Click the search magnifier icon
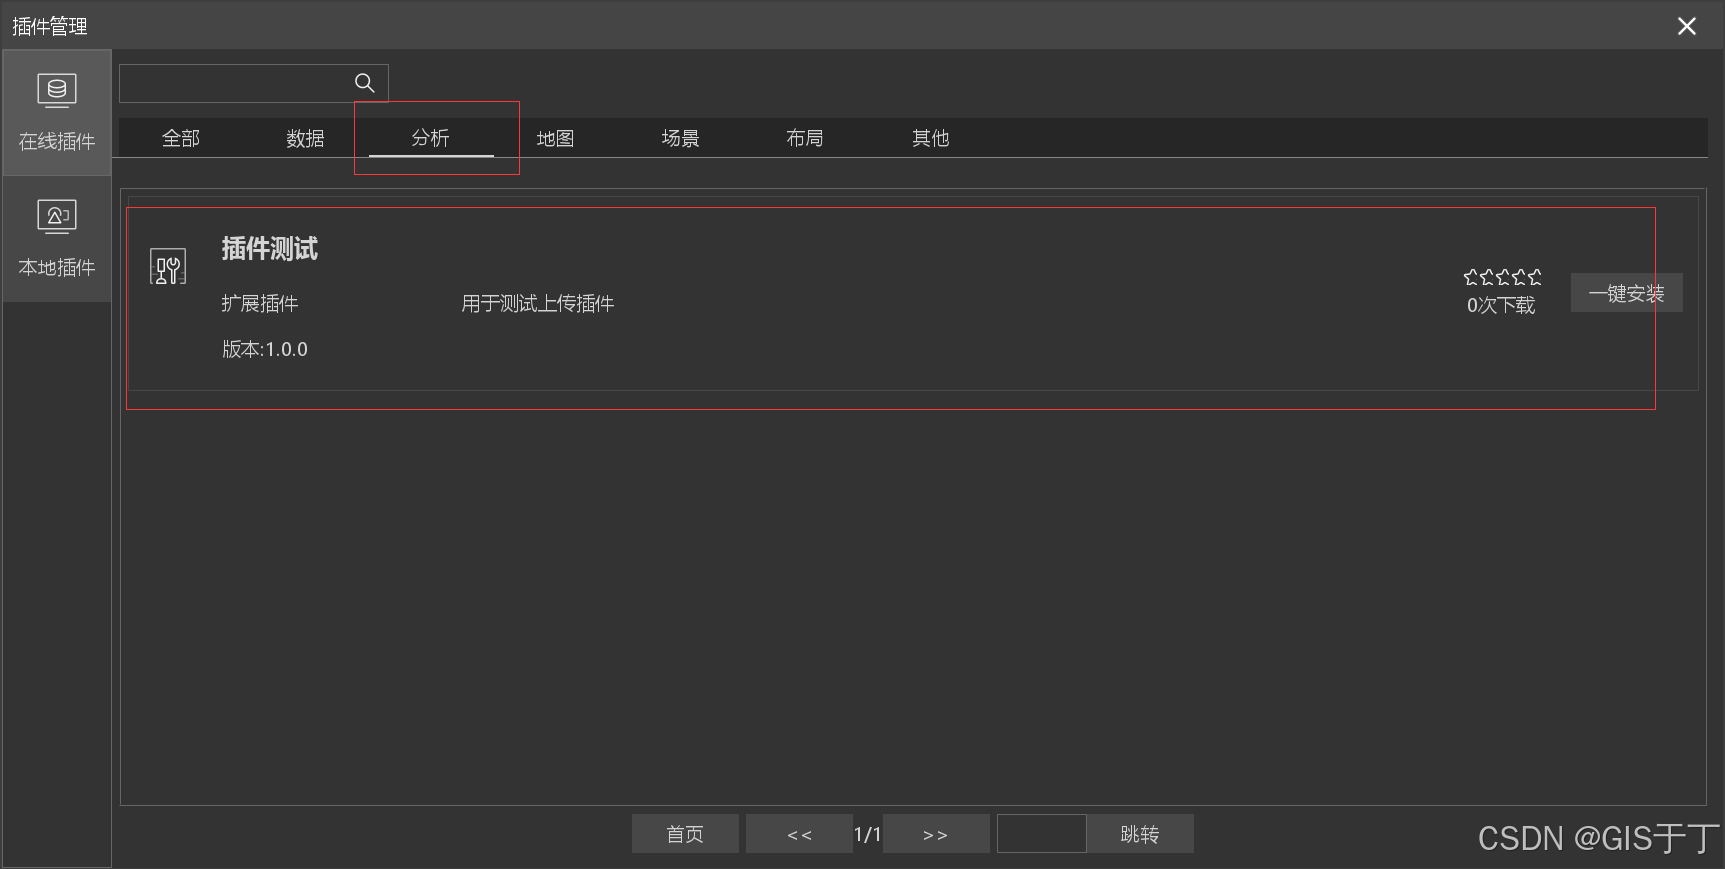 click(x=365, y=83)
